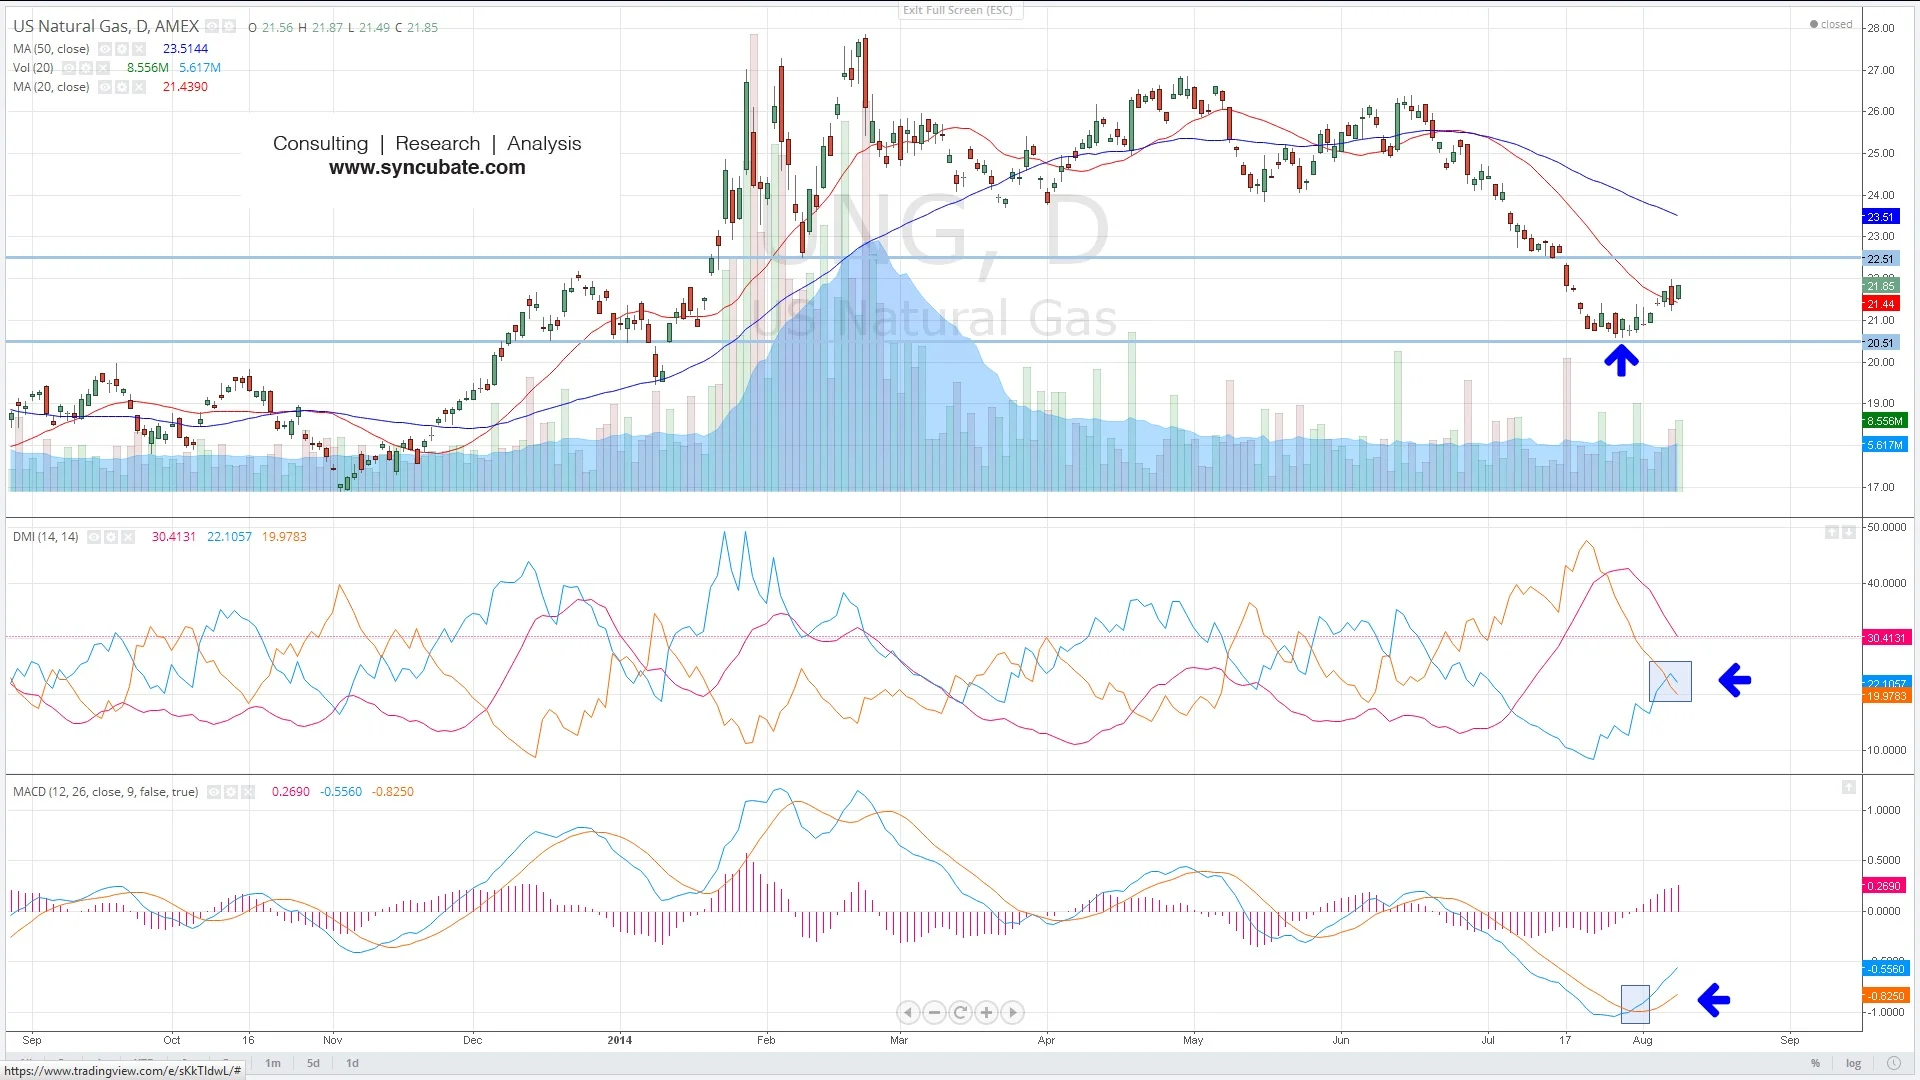Toggle percent scale mode
Viewport: 1920px width, 1080px height.
(1815, 1064)
